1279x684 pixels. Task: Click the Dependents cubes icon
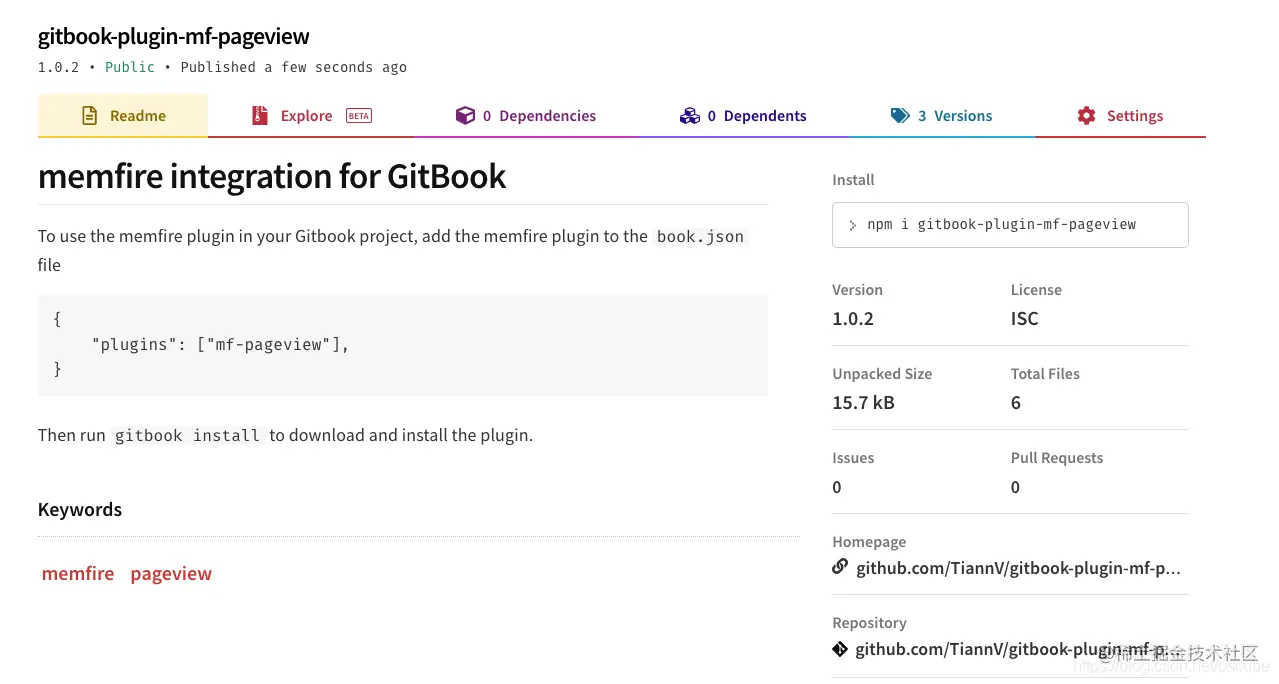(689, 116)
